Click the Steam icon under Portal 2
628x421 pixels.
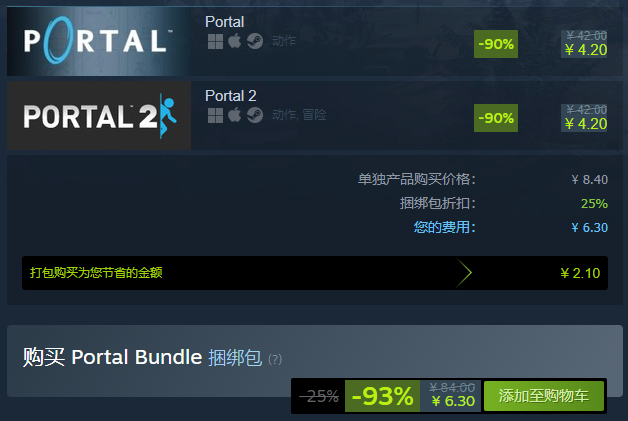pyautogui.click(x=255, y=115)
